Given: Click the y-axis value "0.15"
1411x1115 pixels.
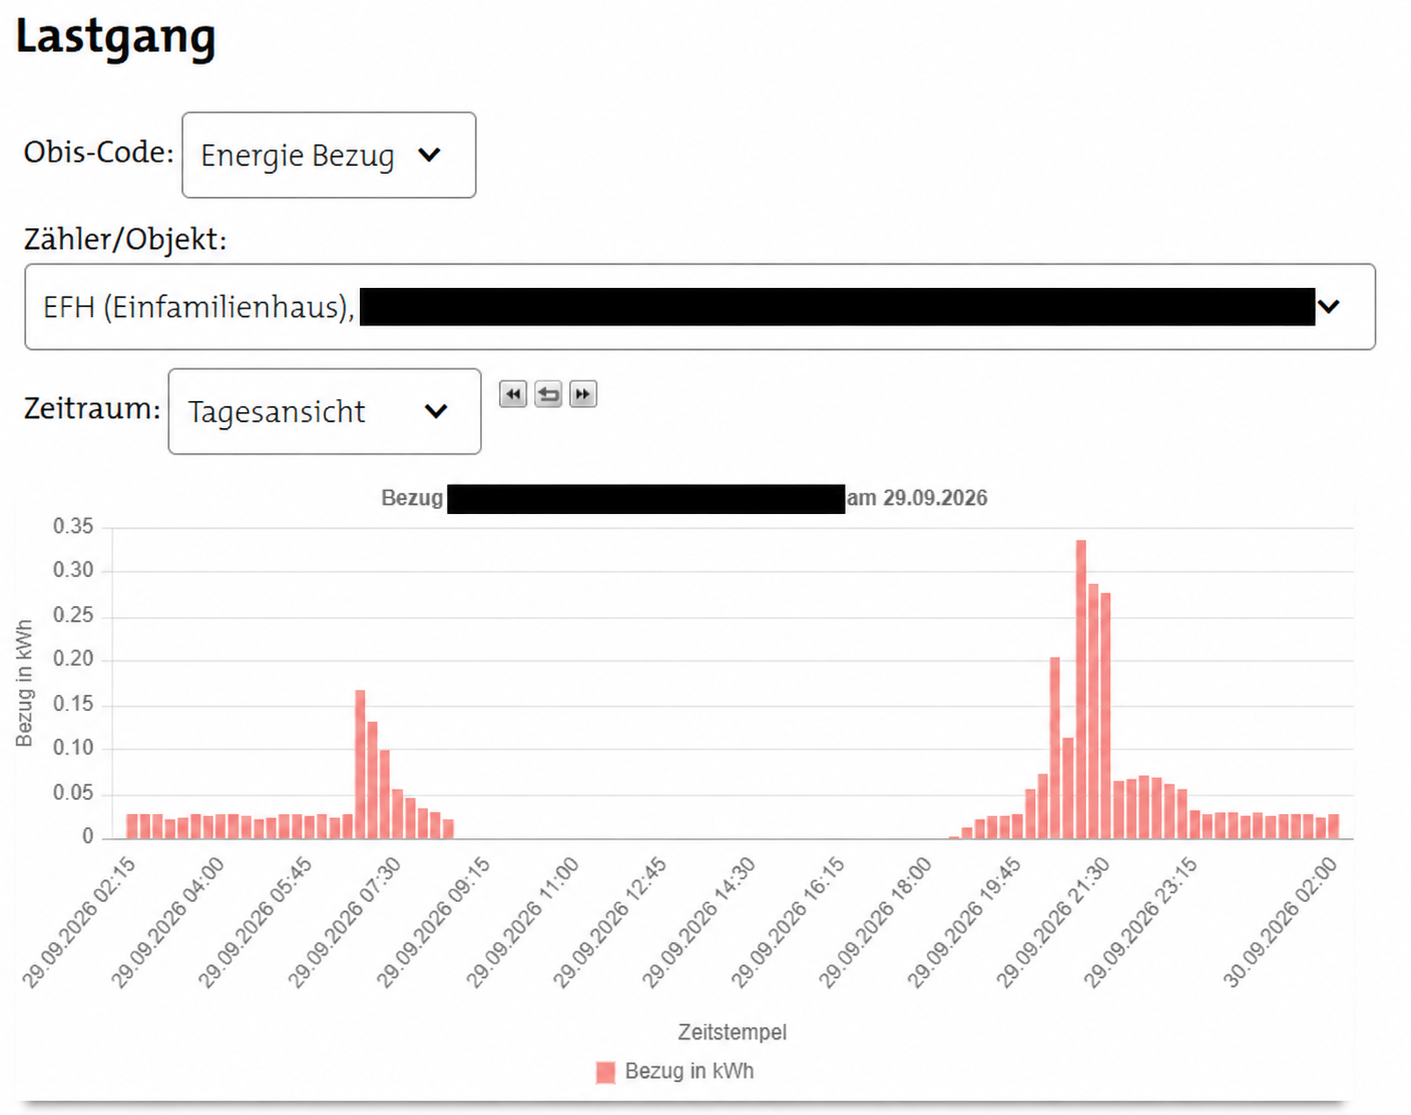Looking at the screenshot, I should pyautogui.click(x=73, y=704).
